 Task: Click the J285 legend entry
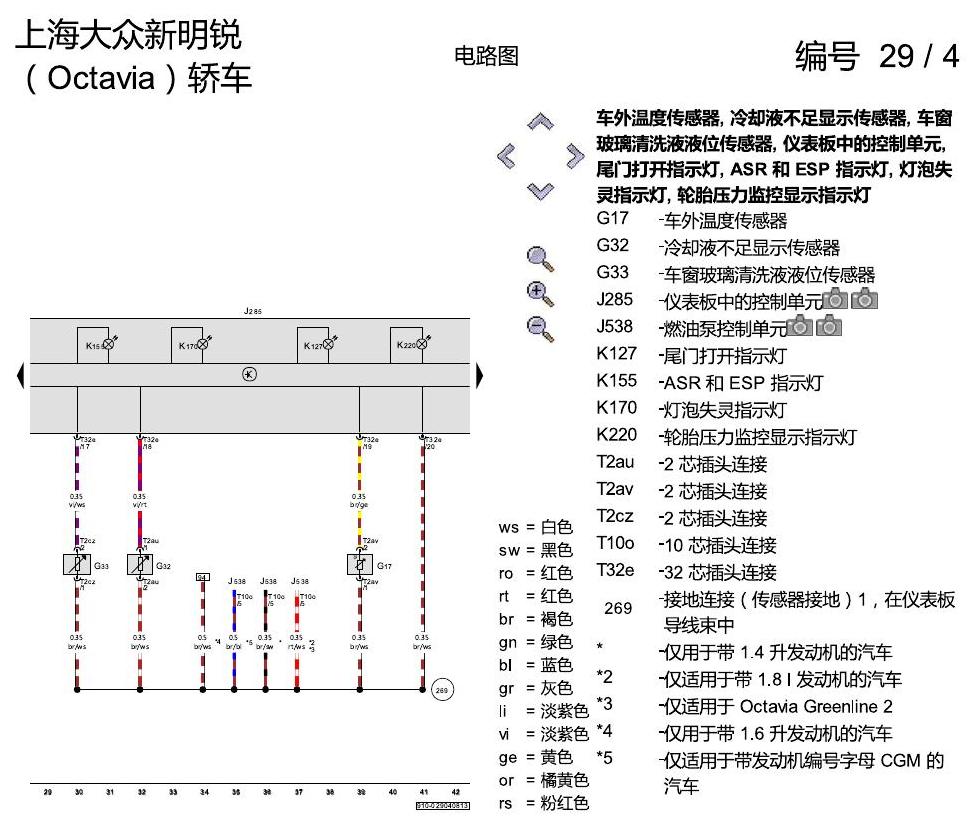tap(709, 301)
